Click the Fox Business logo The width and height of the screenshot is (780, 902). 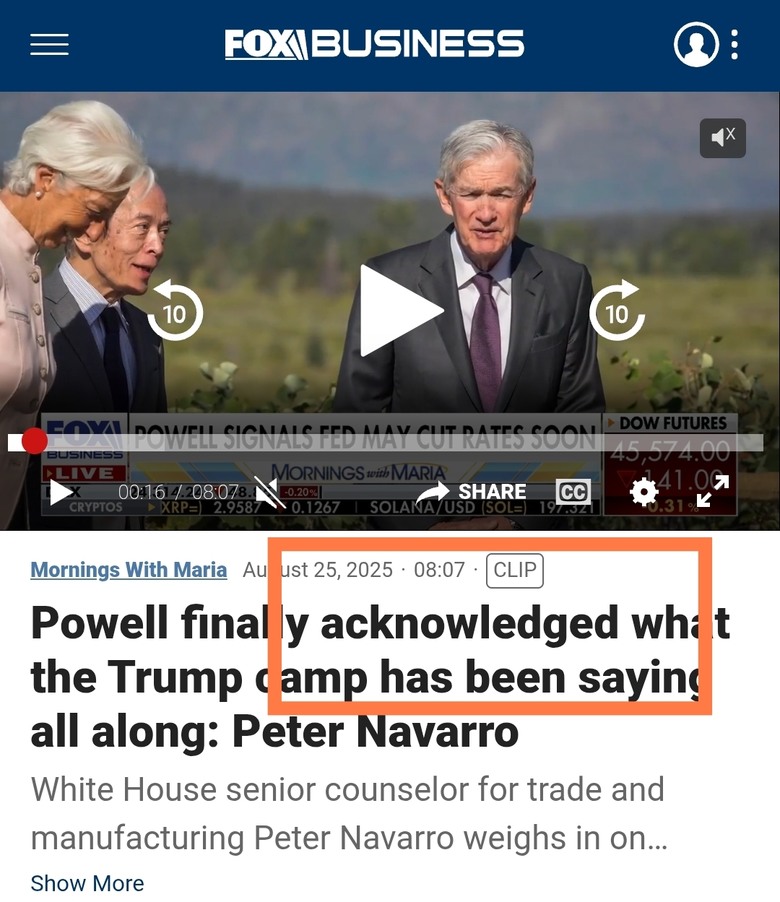click(374, 44)
